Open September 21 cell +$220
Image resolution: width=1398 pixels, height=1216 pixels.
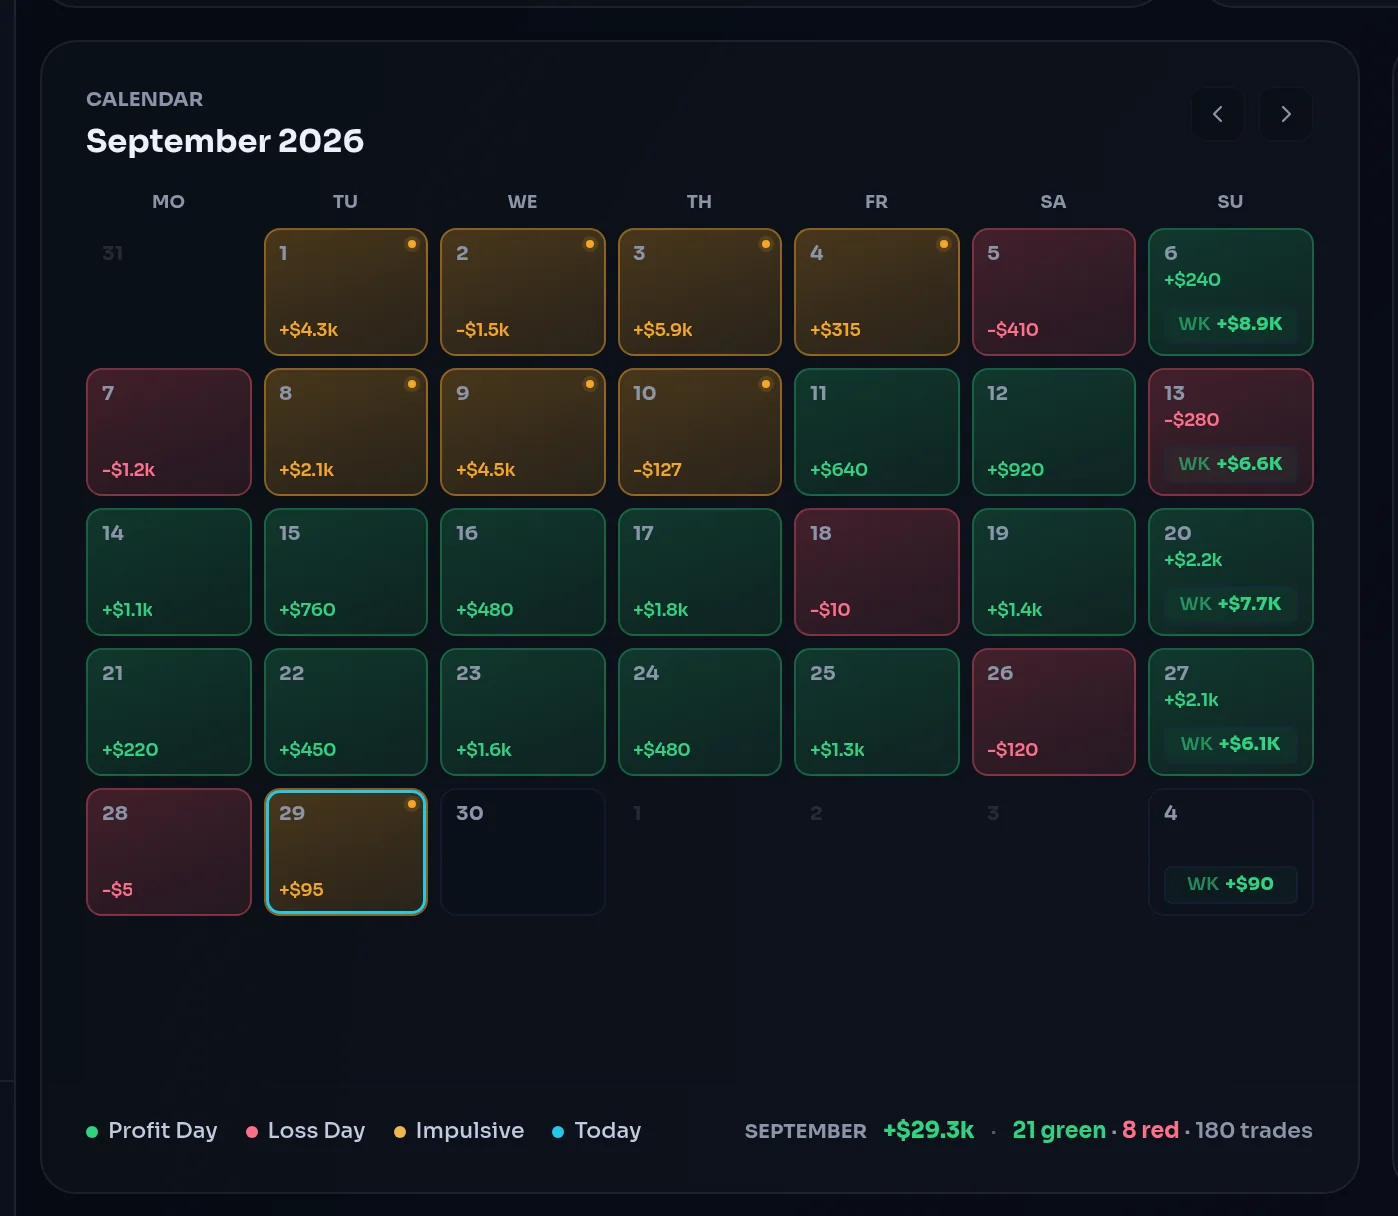point(169,712)
